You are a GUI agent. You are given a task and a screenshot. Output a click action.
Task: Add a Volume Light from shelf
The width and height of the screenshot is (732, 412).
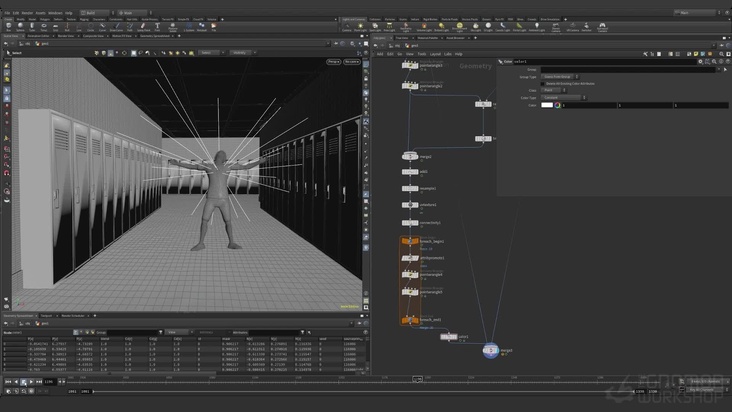click(x=424, y=27)
